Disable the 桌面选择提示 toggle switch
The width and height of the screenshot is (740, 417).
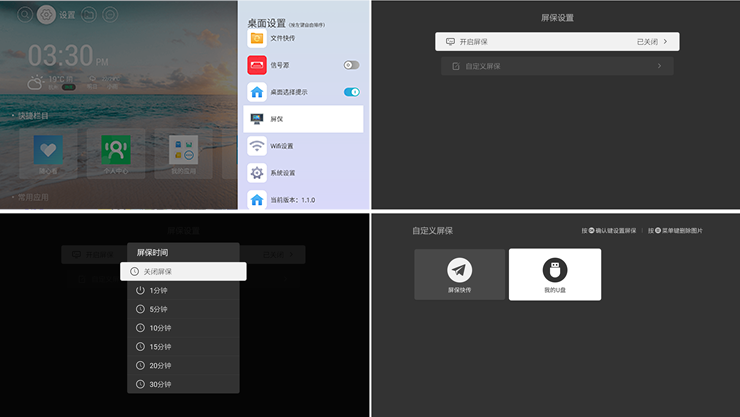point(352,92)
